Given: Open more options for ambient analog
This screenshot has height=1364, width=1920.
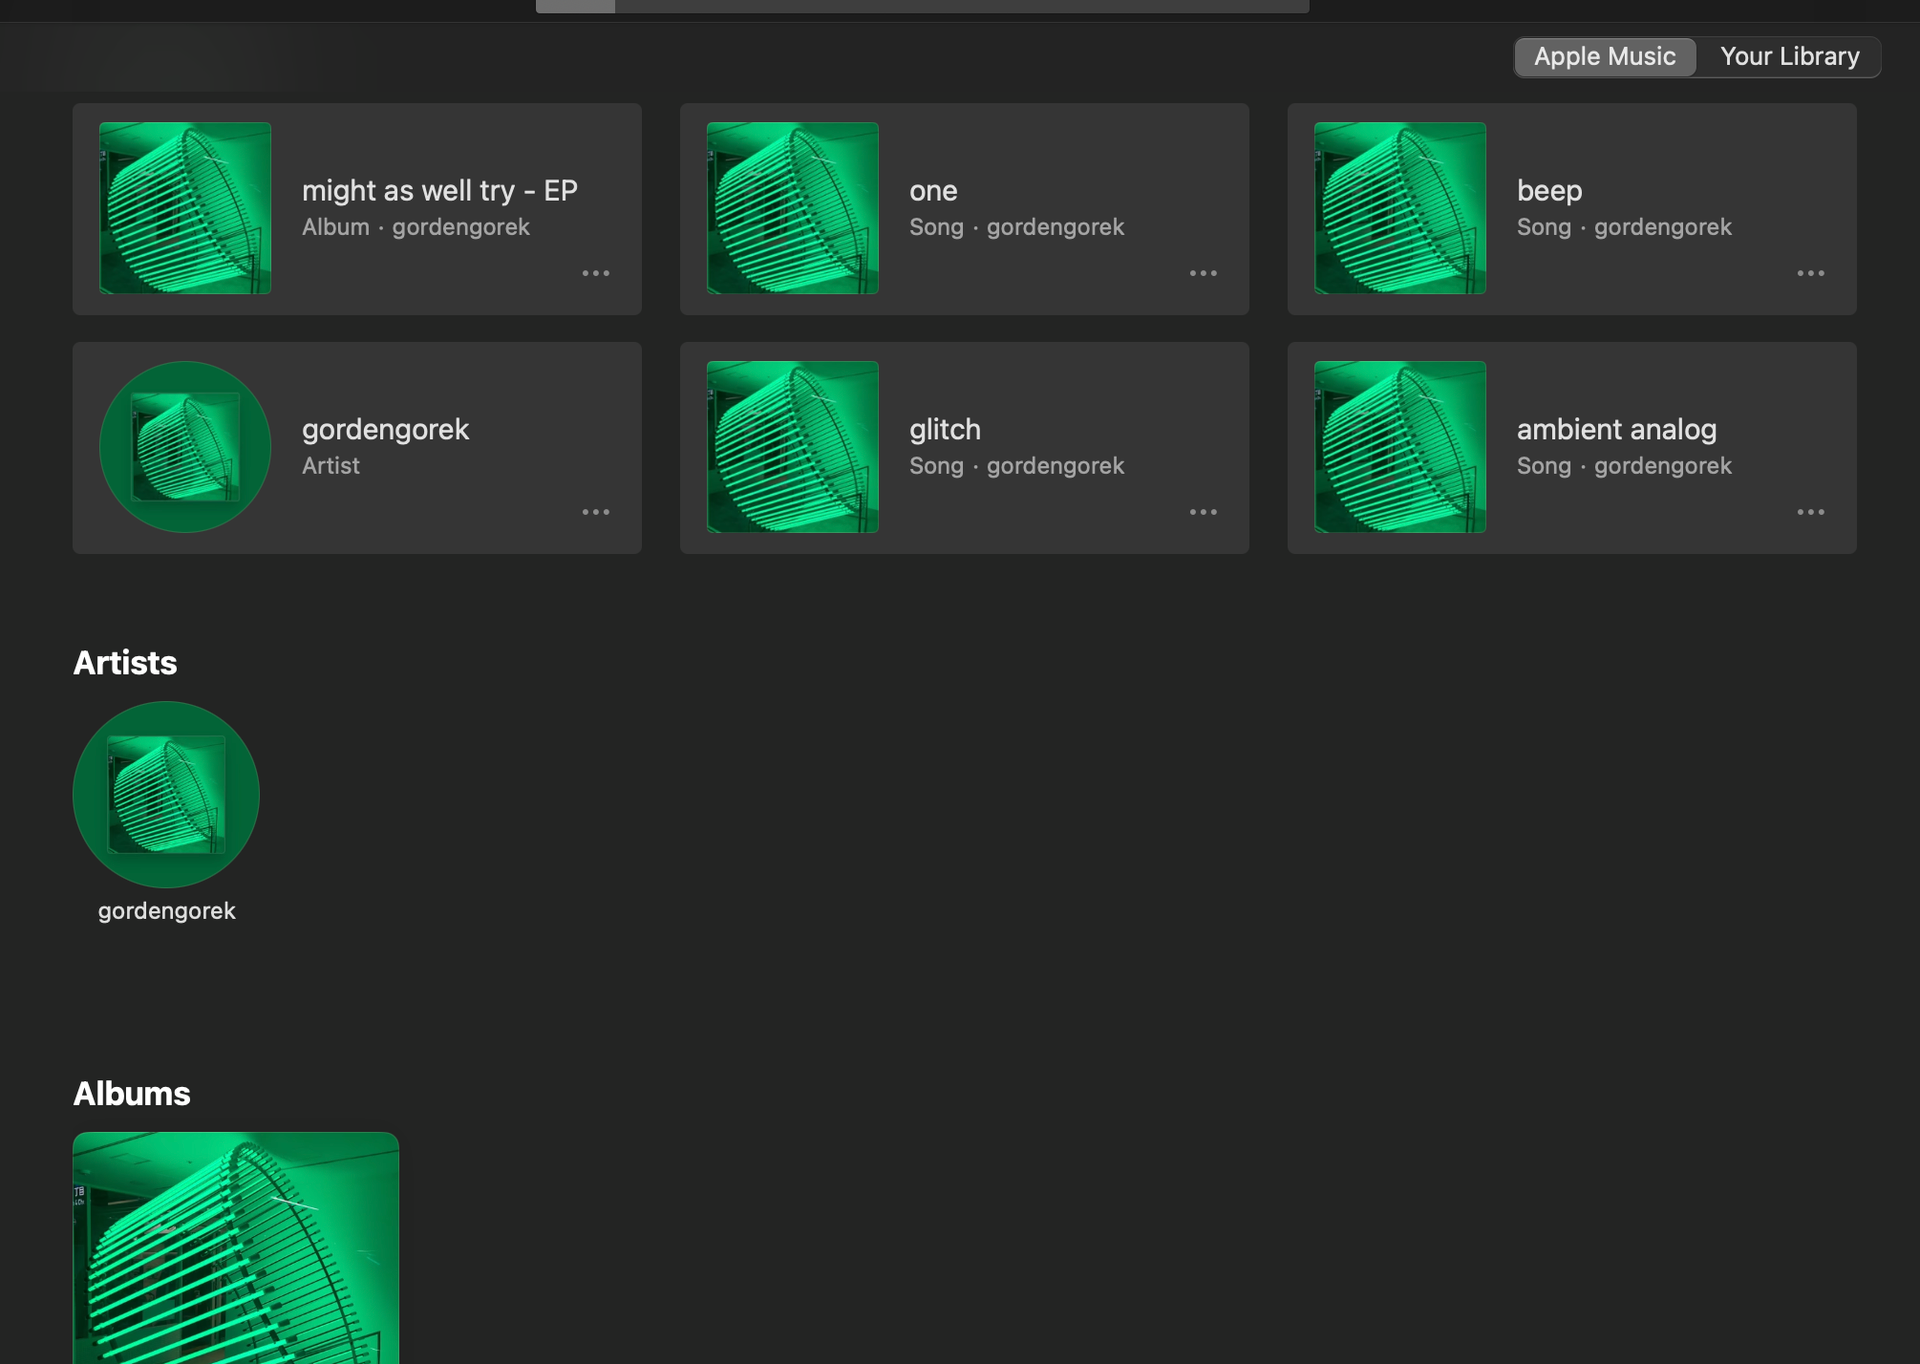Looking at the screenshot, I should click(x=1810, y=512).
